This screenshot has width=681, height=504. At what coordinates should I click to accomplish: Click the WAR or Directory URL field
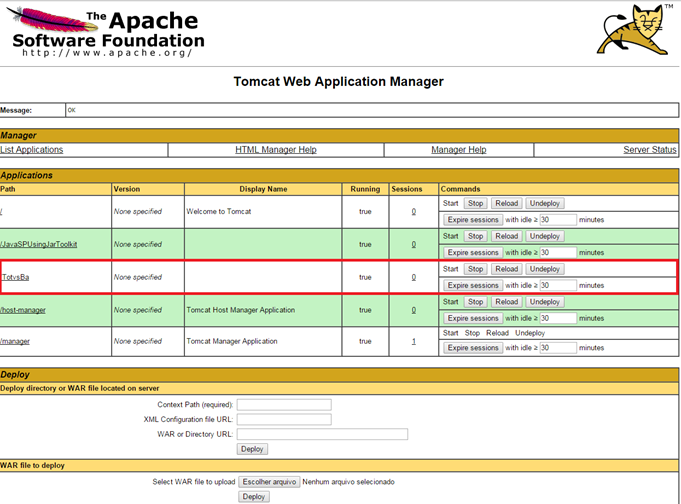[322, 434]
